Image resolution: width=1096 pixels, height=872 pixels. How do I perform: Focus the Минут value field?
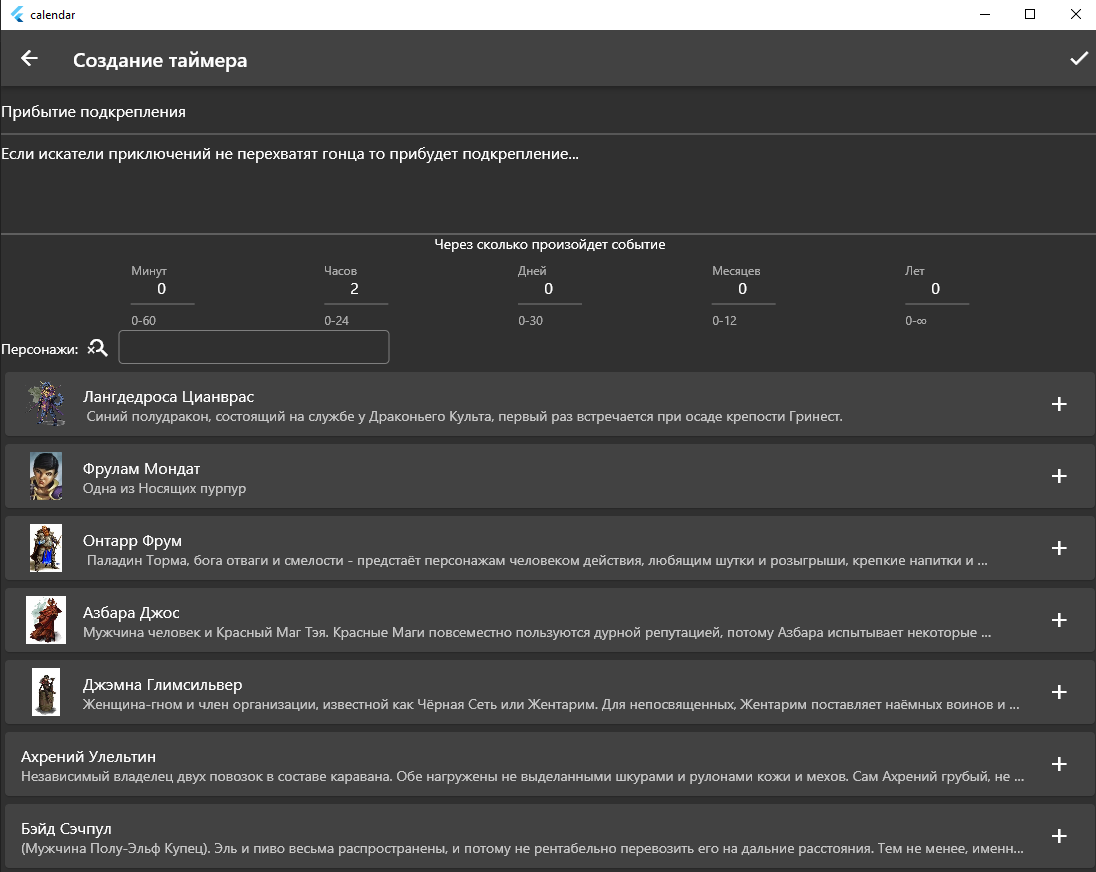click(x=162, y=290)
